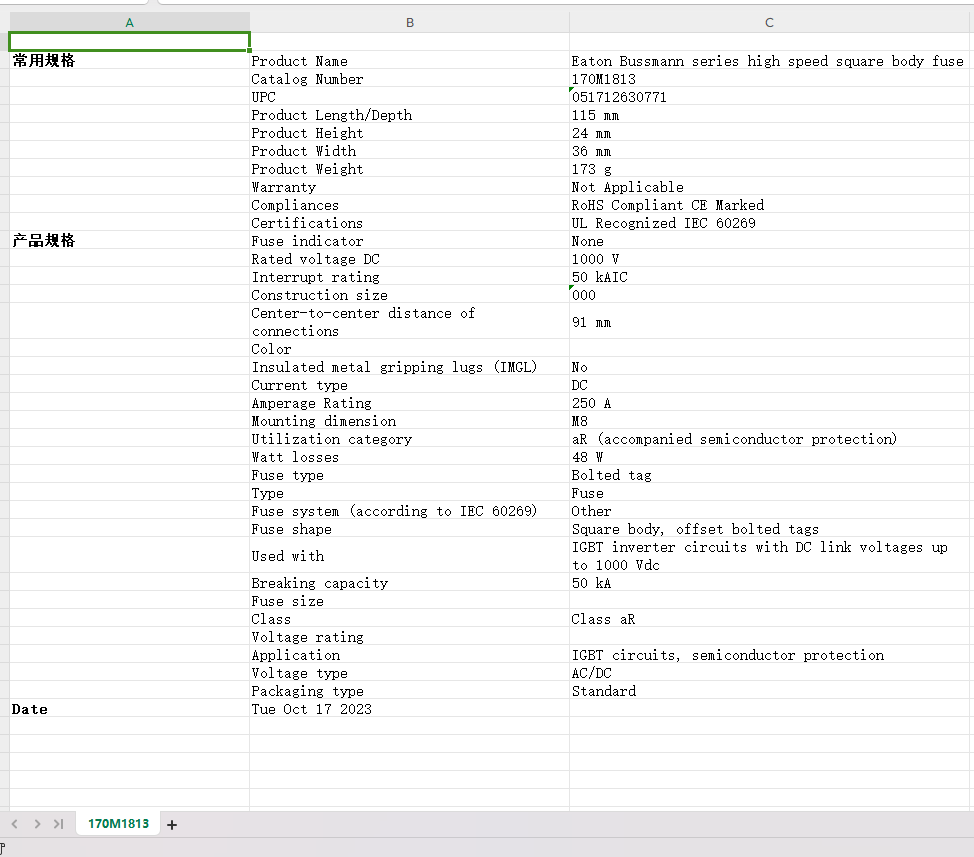Select the 'Warranty' cell
974x857 pixels.
[409, 186]
